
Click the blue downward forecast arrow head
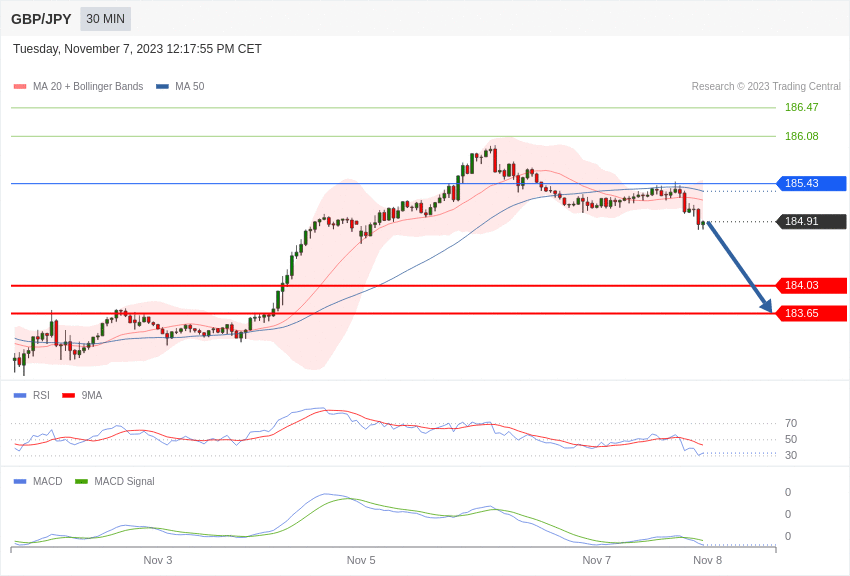(x=767, y=306)
